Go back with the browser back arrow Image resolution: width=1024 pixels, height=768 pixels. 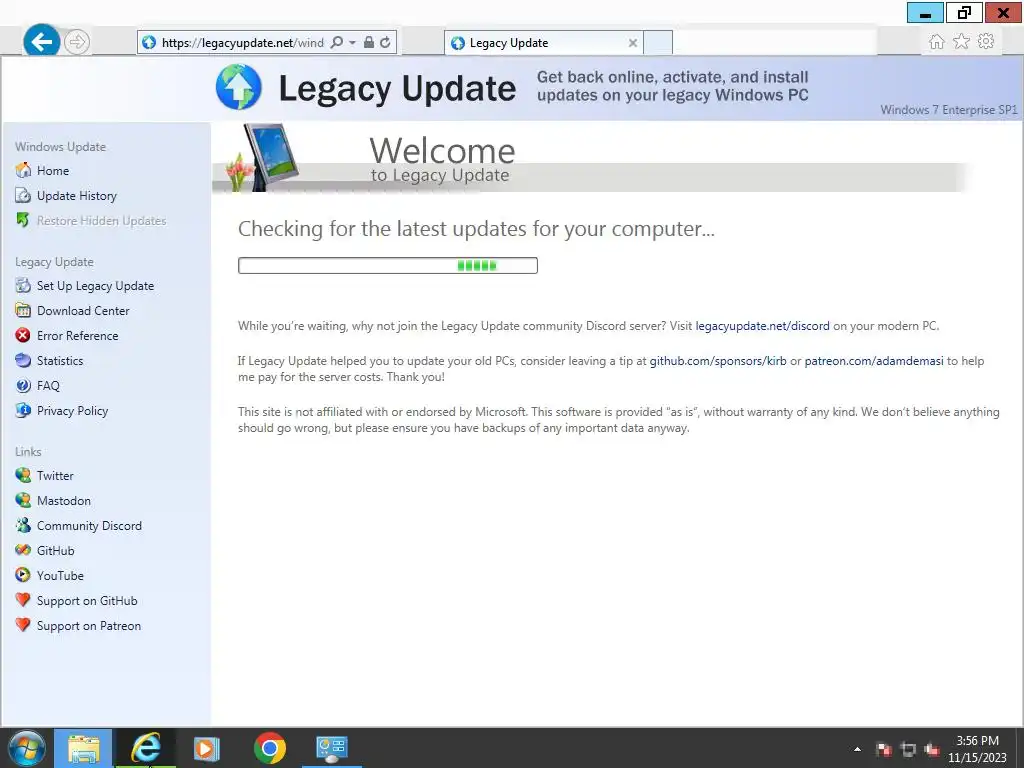pyautogui.click(x=42, y=42)
